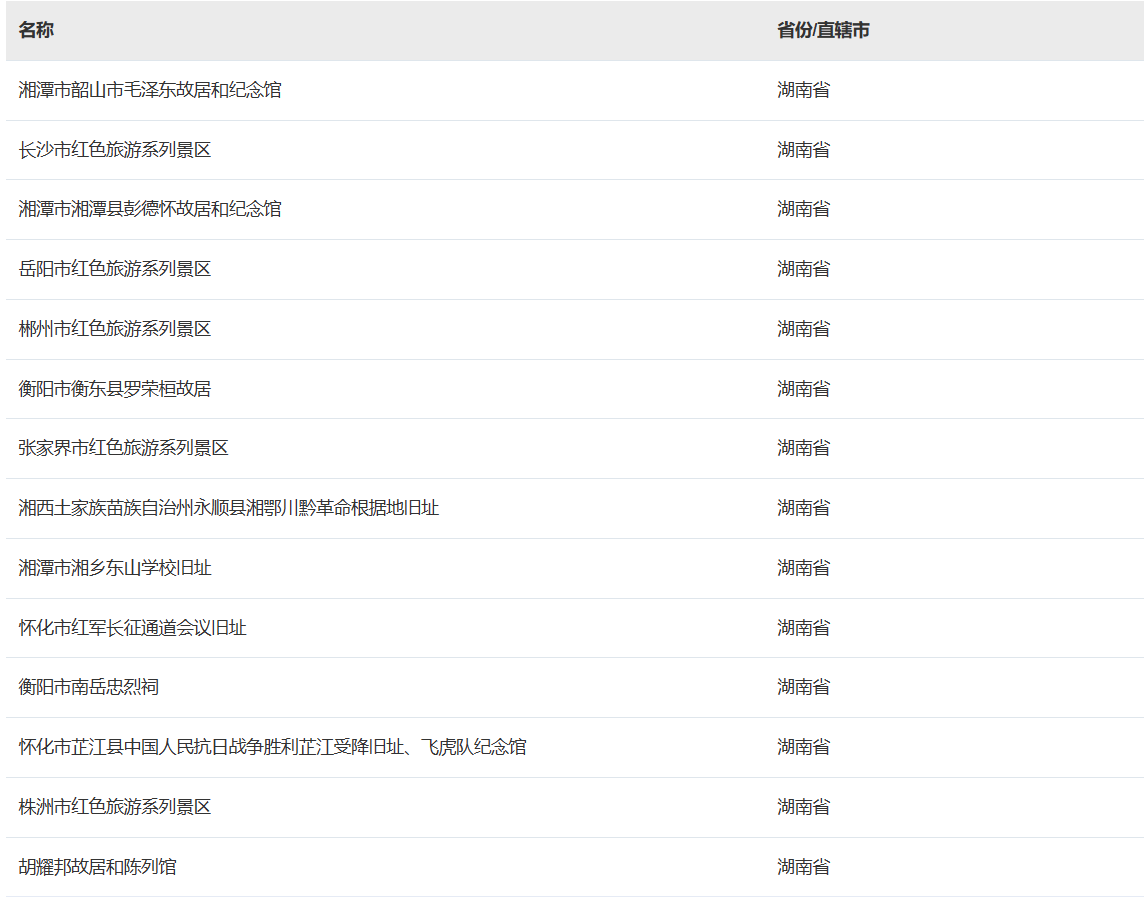Click the 名称 column header
The width and height of the screenshot is (1146, 898).
pos(36,30)
